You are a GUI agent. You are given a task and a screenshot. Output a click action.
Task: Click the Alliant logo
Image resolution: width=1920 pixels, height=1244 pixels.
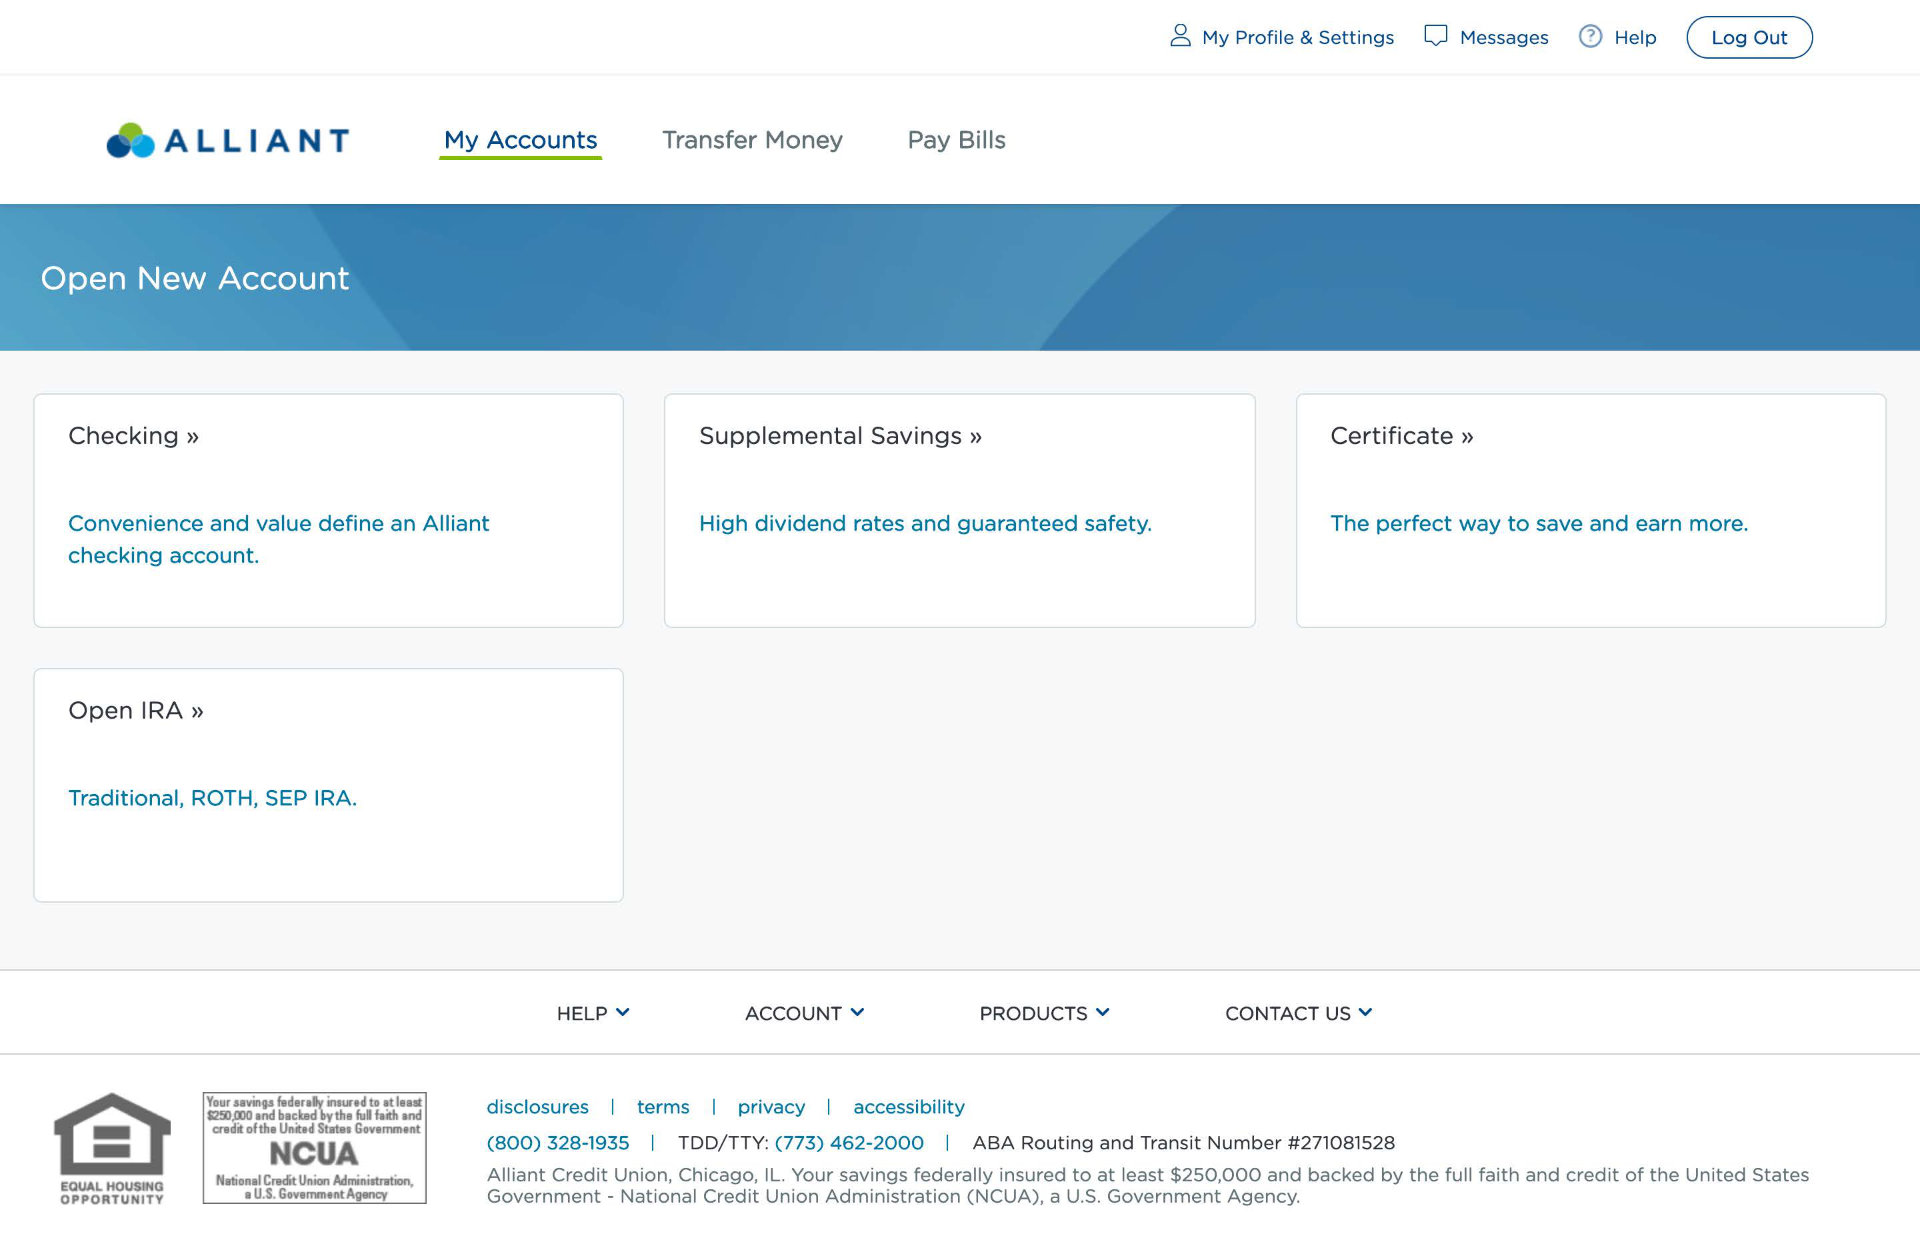pyautogui.click(x=228, y=140)
